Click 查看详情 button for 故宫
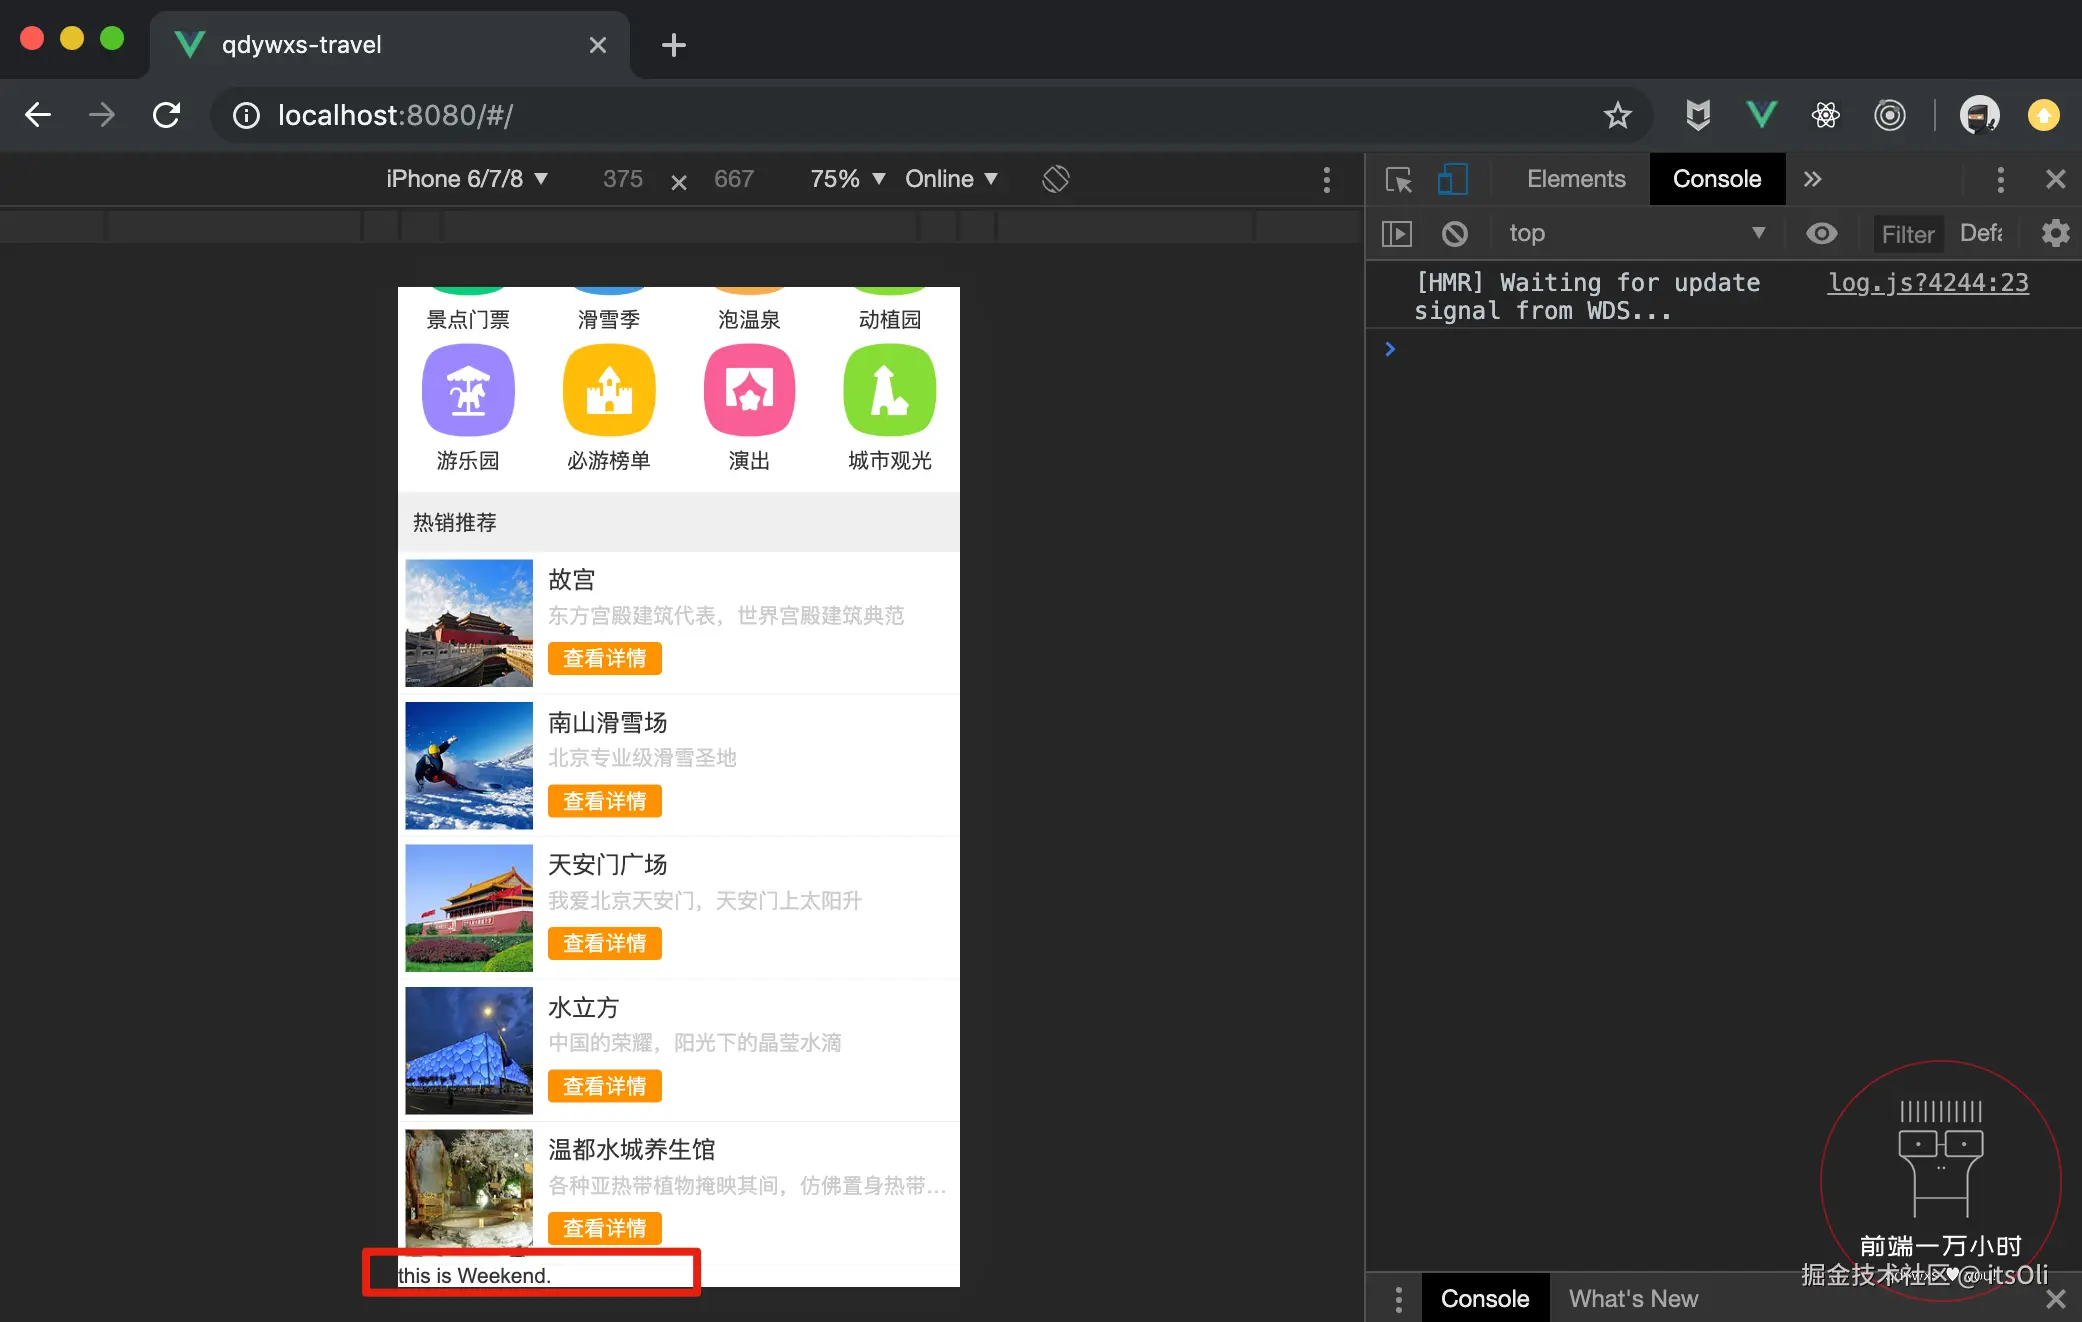2082x1322 pixels. 604,658
